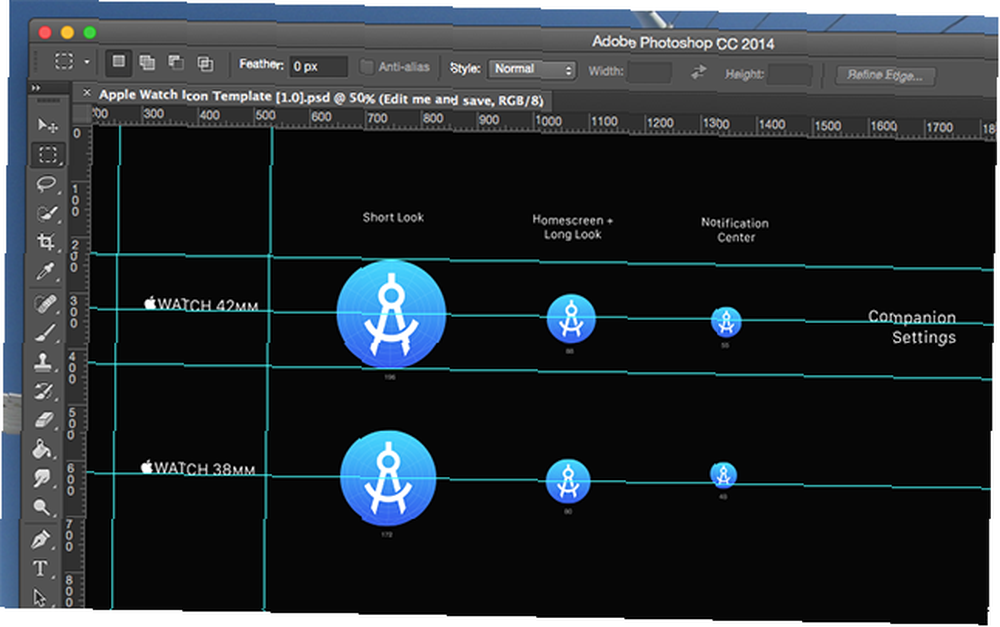This screenshot has width=1000, height=627.
Task: Click the ruler origin corner box
Action: (x=82, y=114)
